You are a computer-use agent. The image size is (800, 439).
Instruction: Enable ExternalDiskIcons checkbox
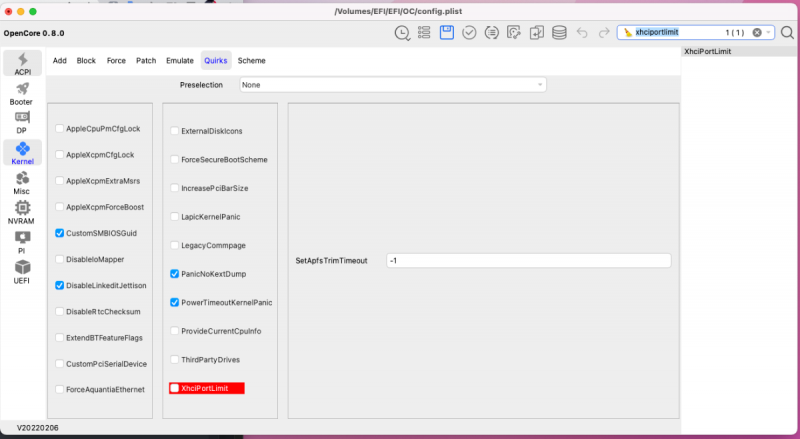tap(174, 131)
